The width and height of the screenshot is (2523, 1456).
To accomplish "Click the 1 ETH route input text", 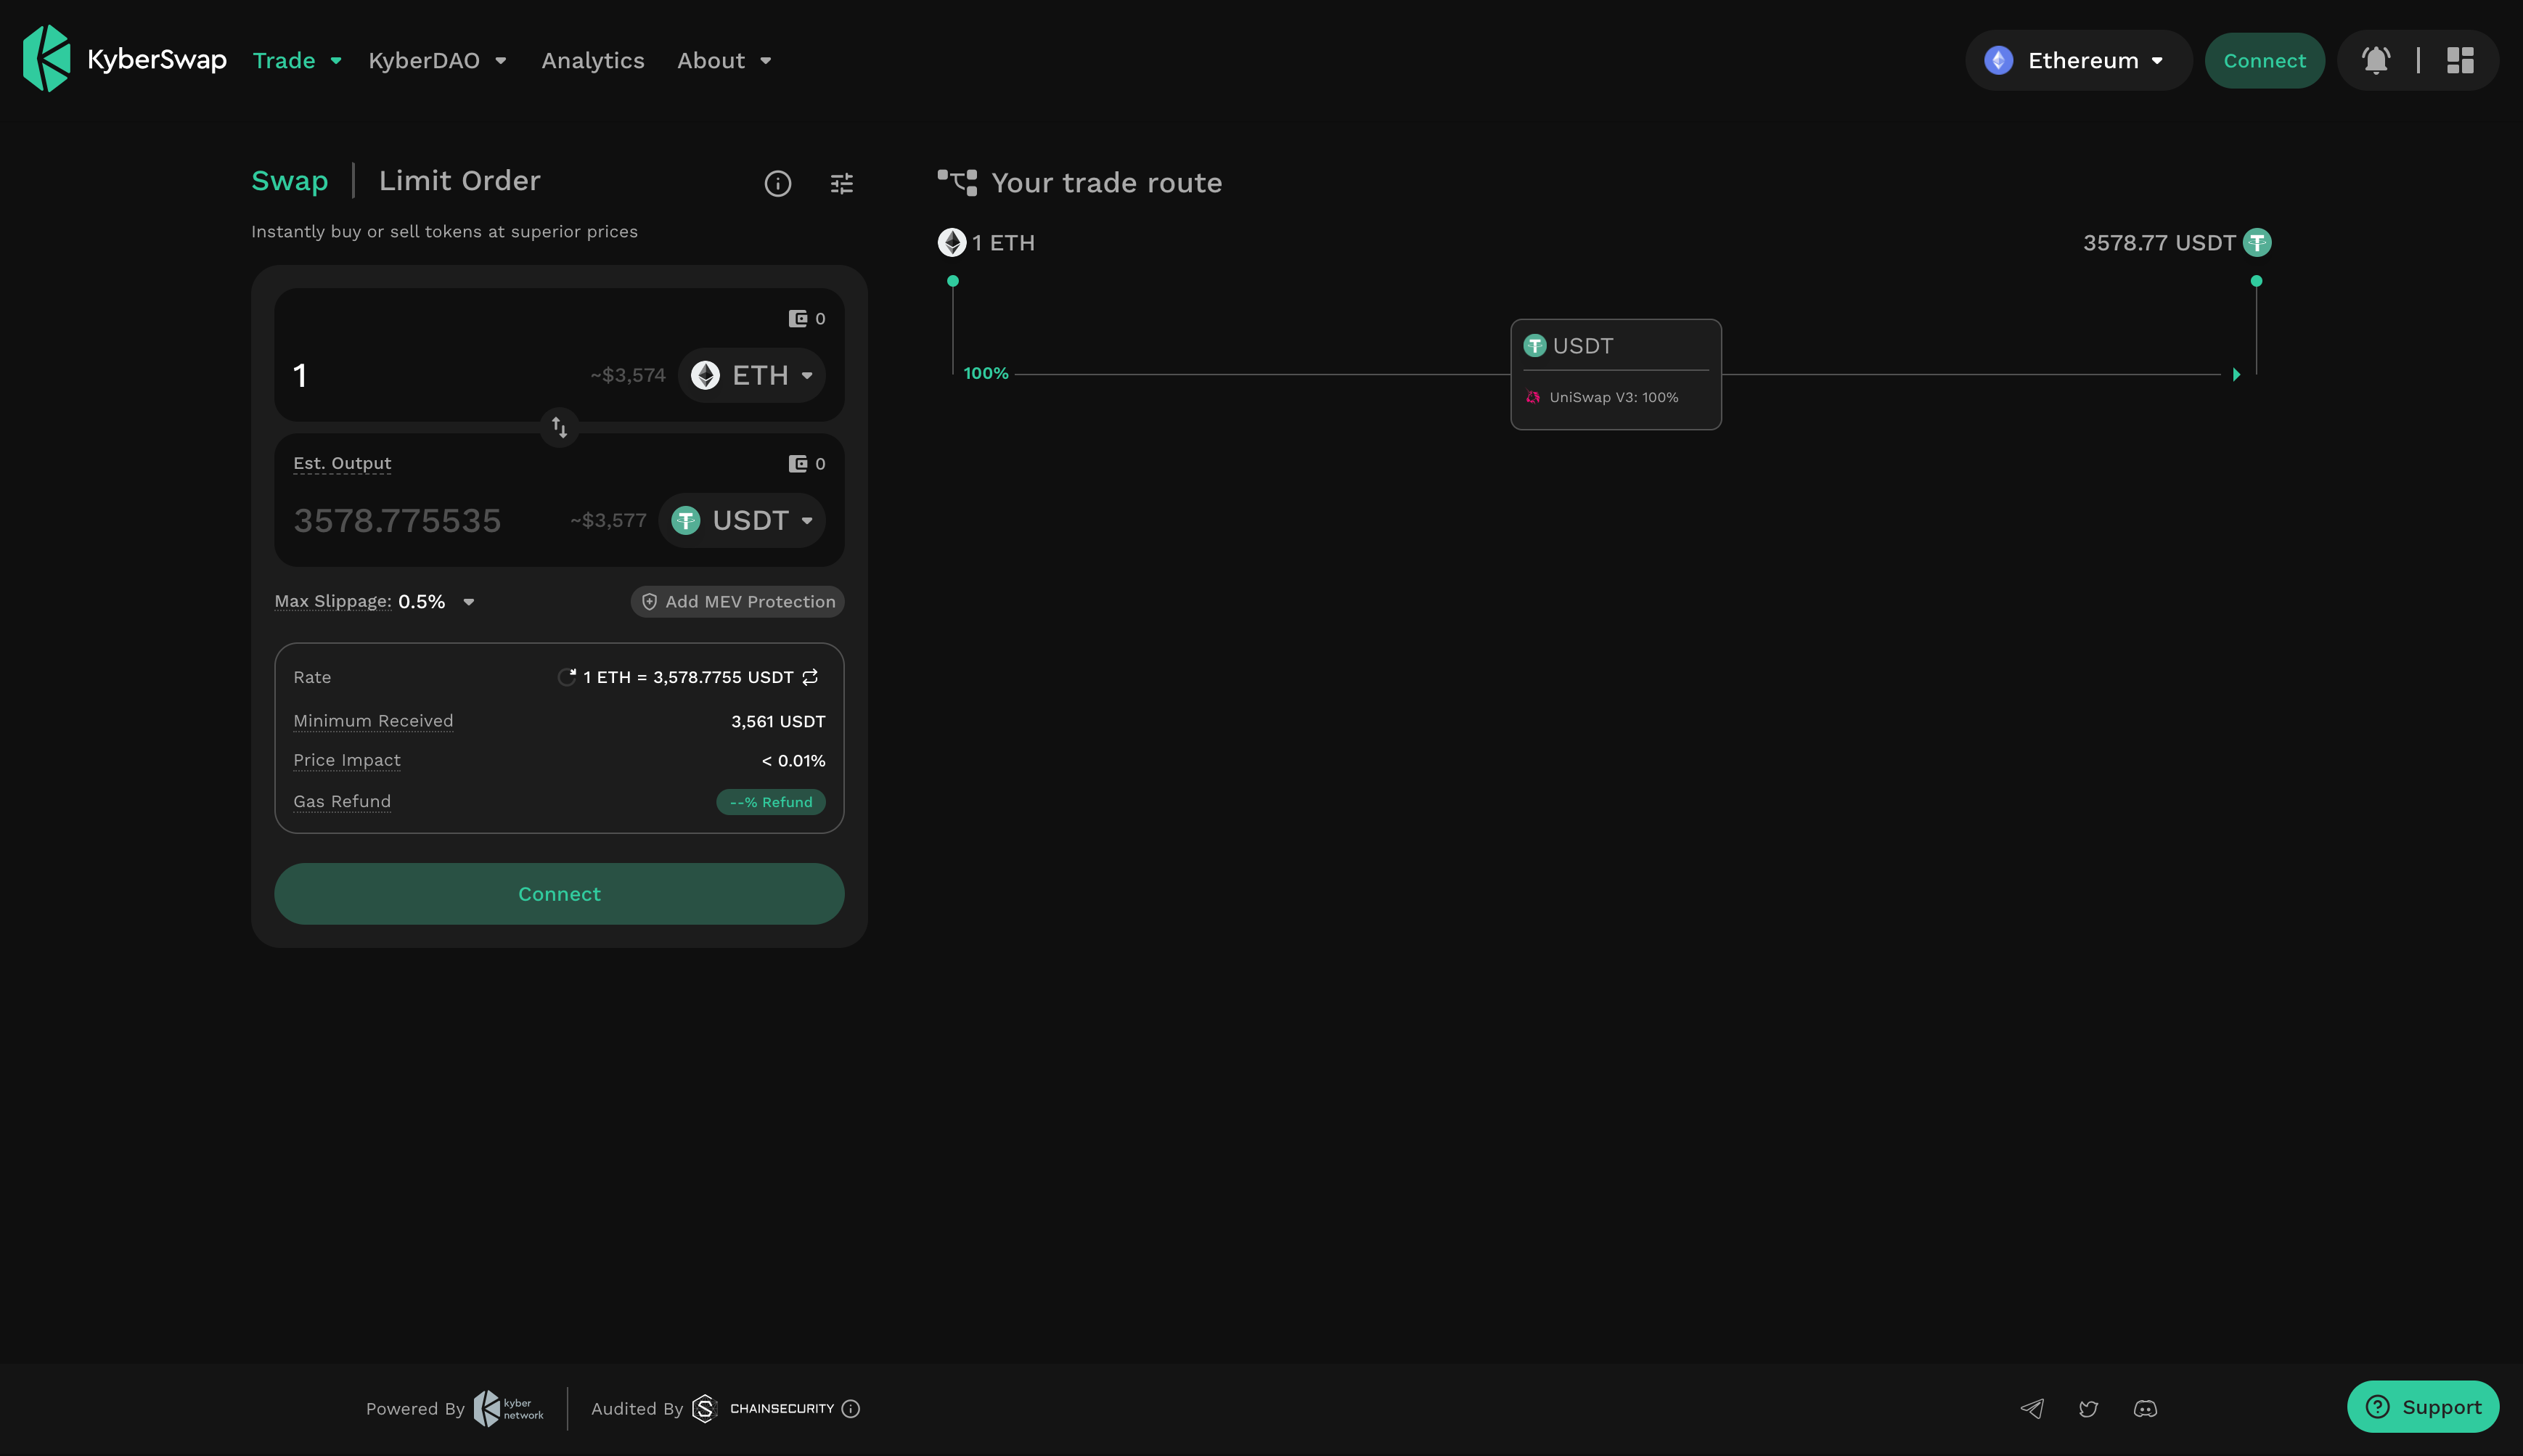I will click(1003, 243).
